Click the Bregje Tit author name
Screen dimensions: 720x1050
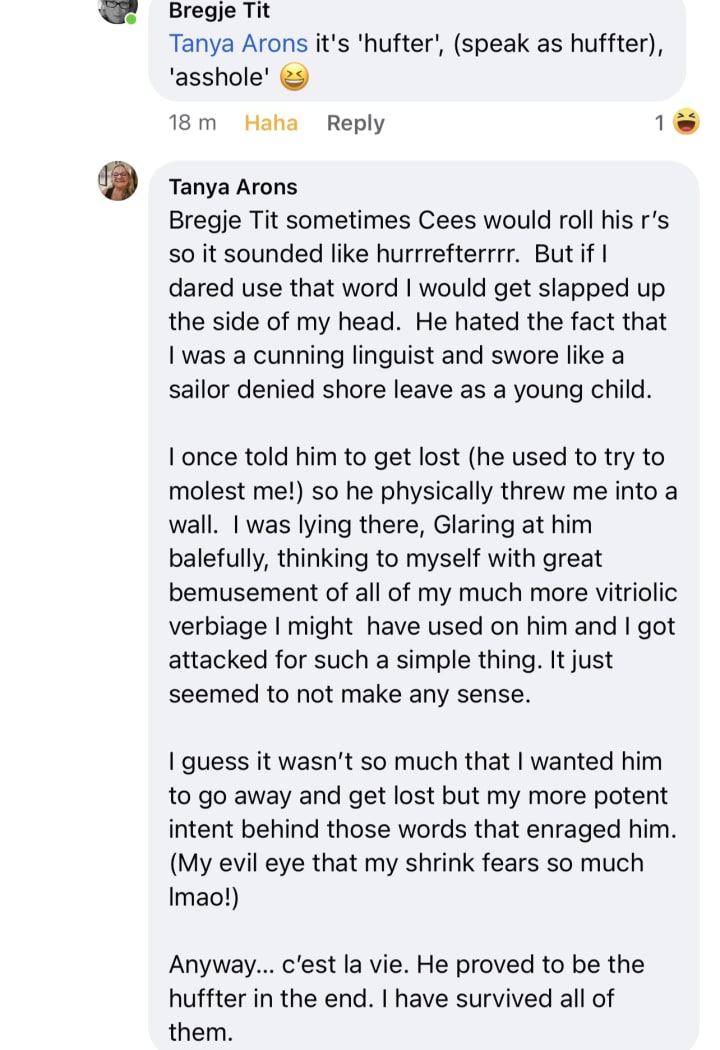pyautogui.click(x=219, y=11)
